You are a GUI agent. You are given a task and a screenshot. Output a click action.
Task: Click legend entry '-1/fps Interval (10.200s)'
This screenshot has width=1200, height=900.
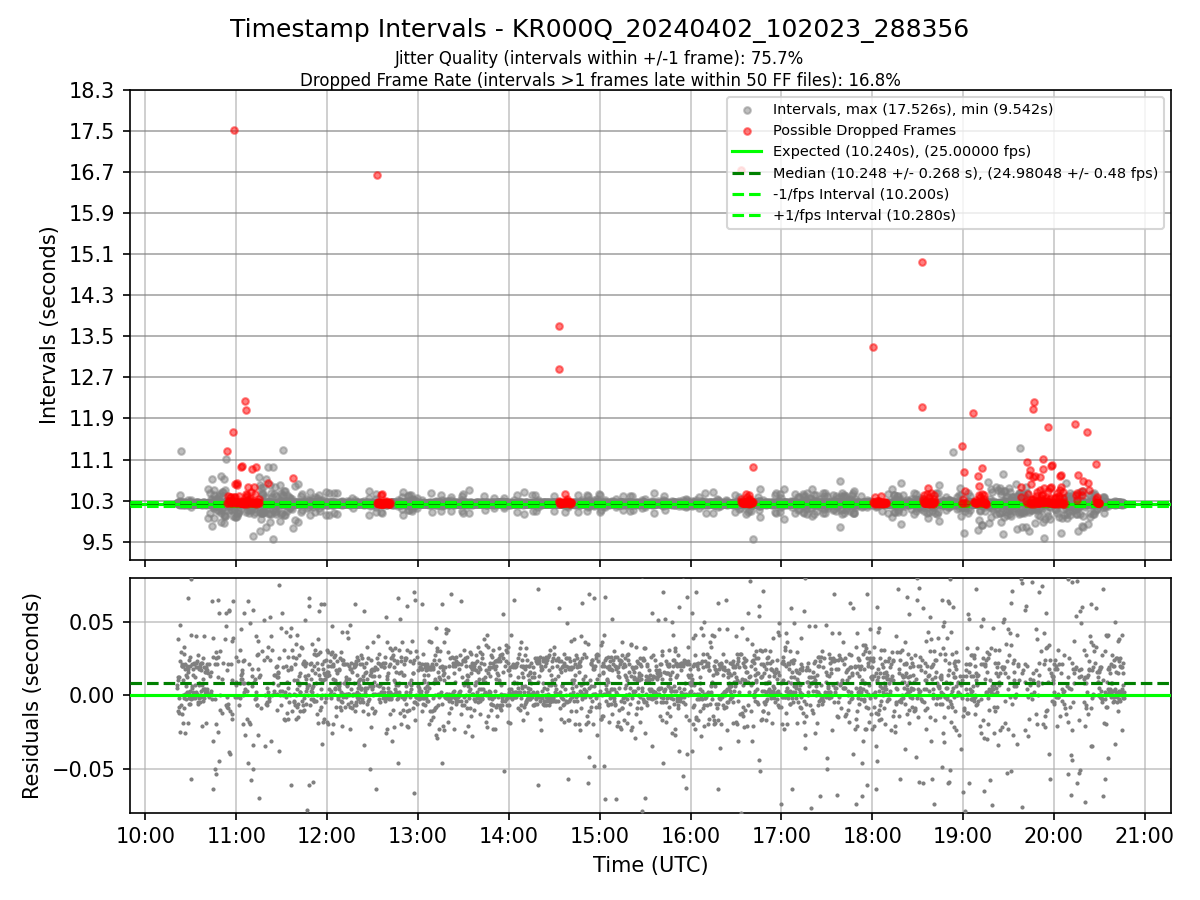point(861,194)
